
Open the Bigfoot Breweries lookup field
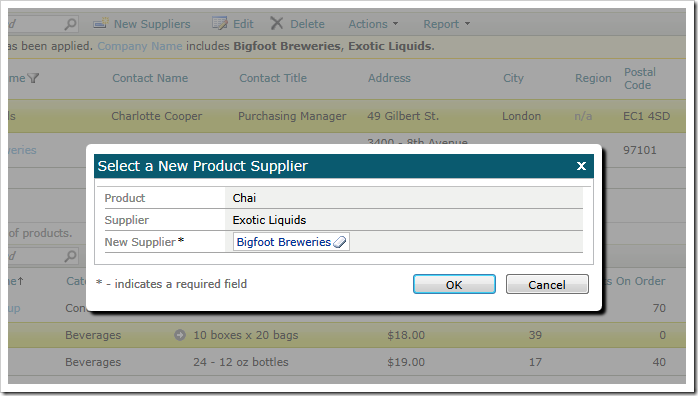pyautogui.click(x=284, y=242)
